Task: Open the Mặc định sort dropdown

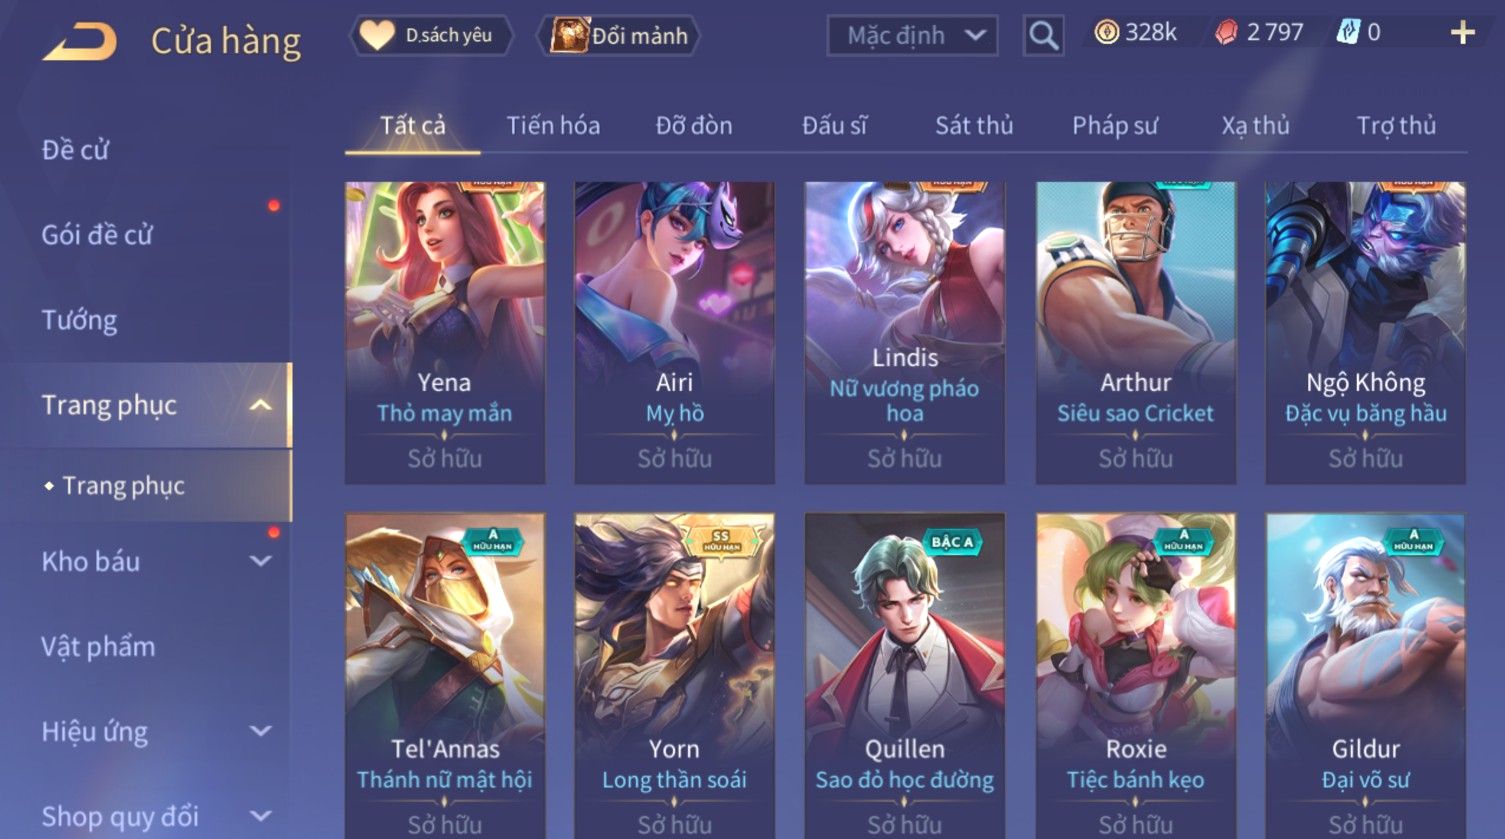Action: click(x=912, y=36)
